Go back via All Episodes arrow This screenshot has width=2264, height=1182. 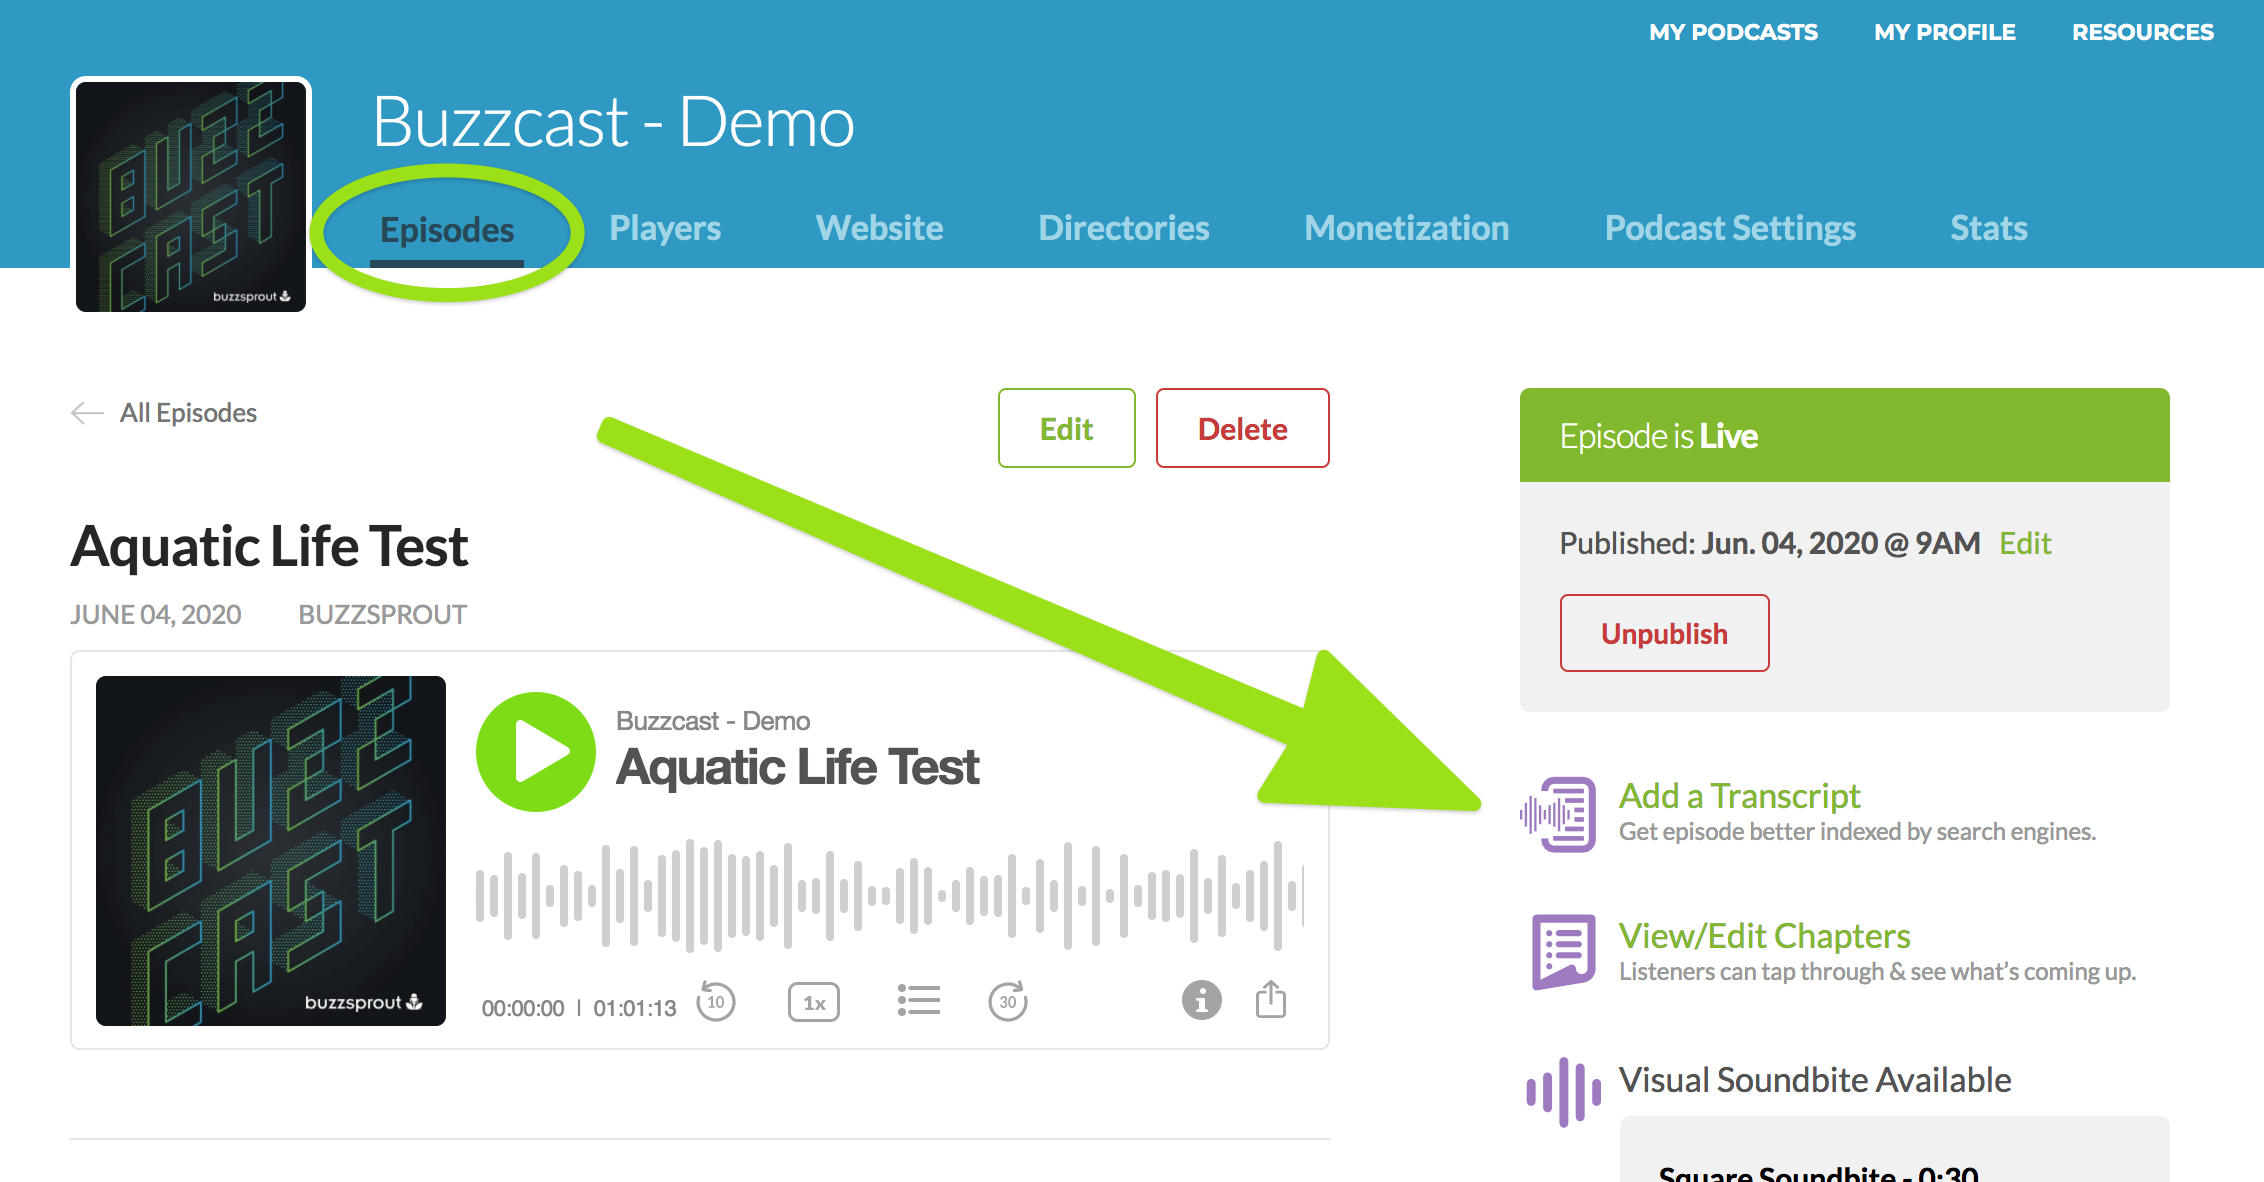[87, 413]
